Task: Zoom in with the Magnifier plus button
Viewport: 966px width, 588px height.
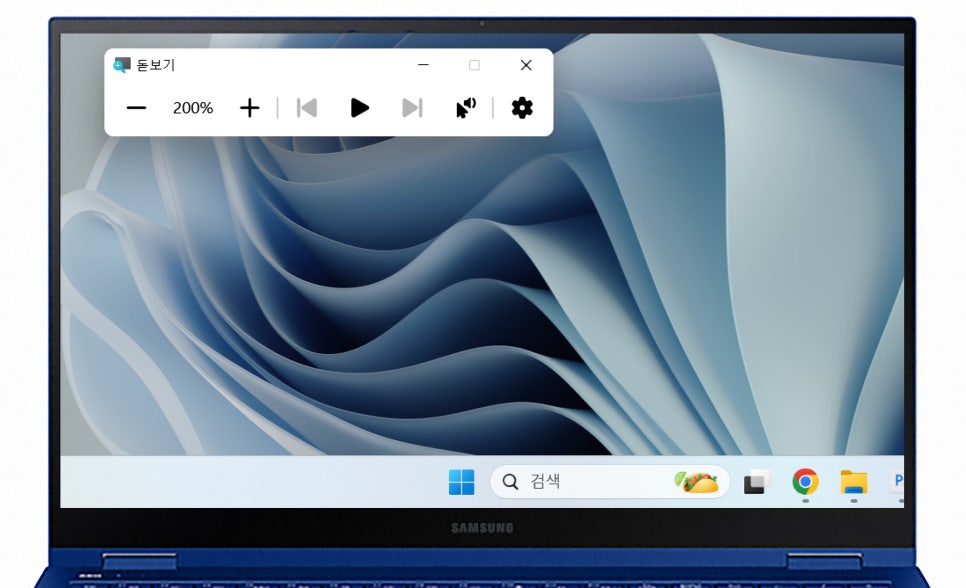Action: [250, 108]
